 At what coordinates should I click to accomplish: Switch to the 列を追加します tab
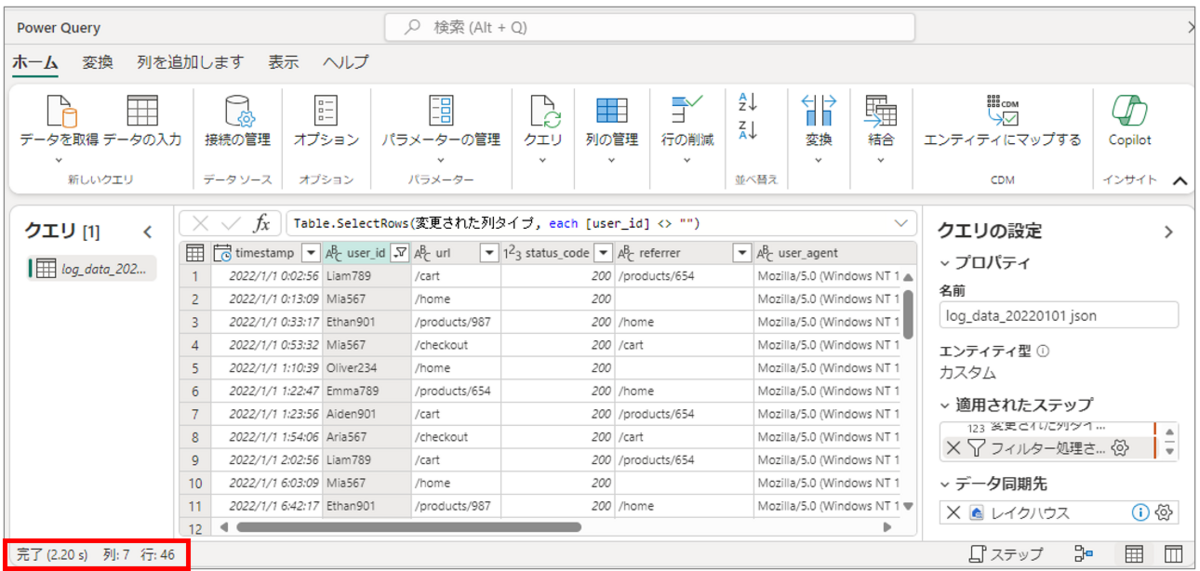190,62
